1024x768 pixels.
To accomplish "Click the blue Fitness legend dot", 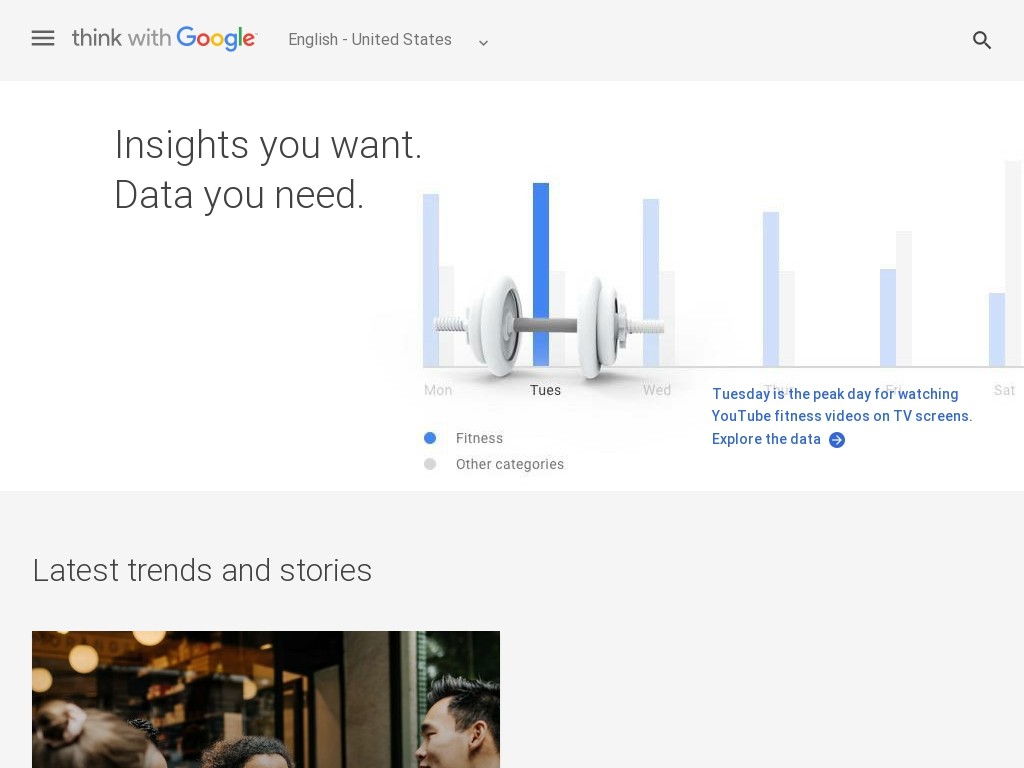I will pyautogui.click(x=430, y=438).
